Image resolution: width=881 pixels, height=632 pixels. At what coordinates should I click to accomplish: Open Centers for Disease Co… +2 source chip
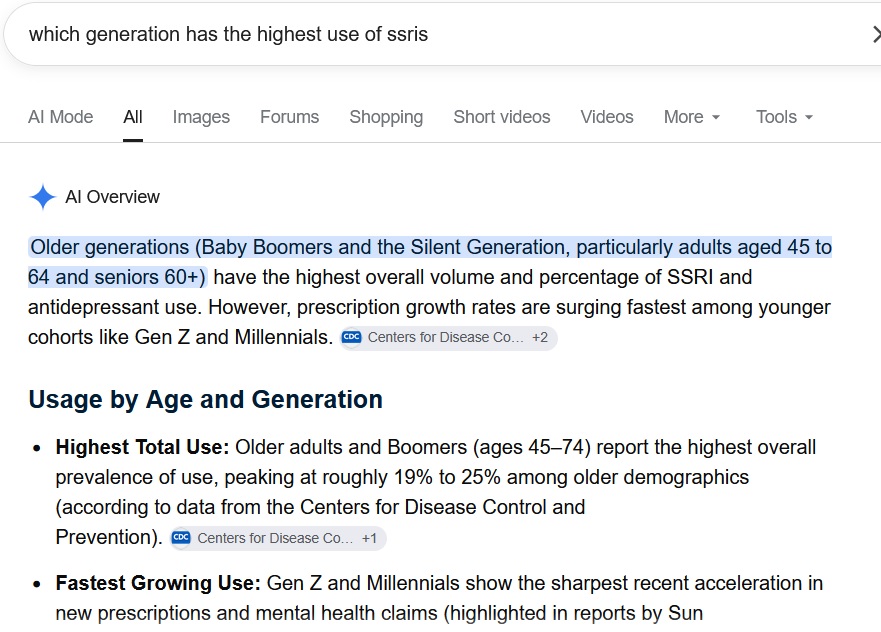coord(448,338)
